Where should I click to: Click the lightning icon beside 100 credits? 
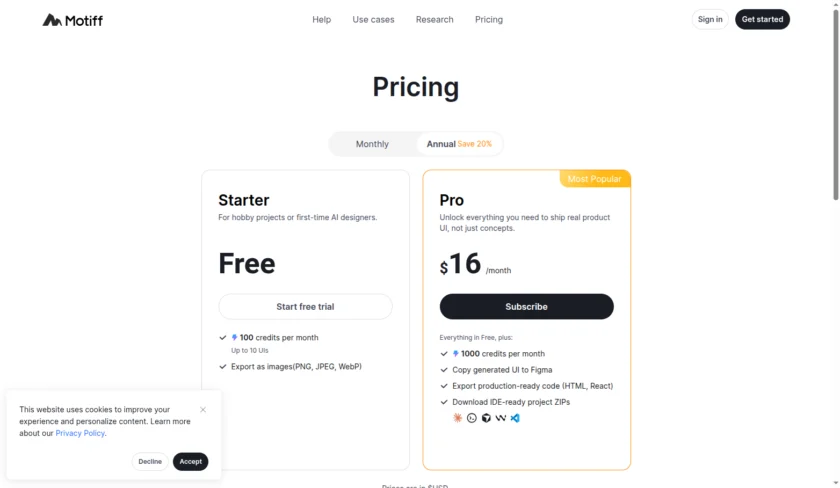pos(235,338)
